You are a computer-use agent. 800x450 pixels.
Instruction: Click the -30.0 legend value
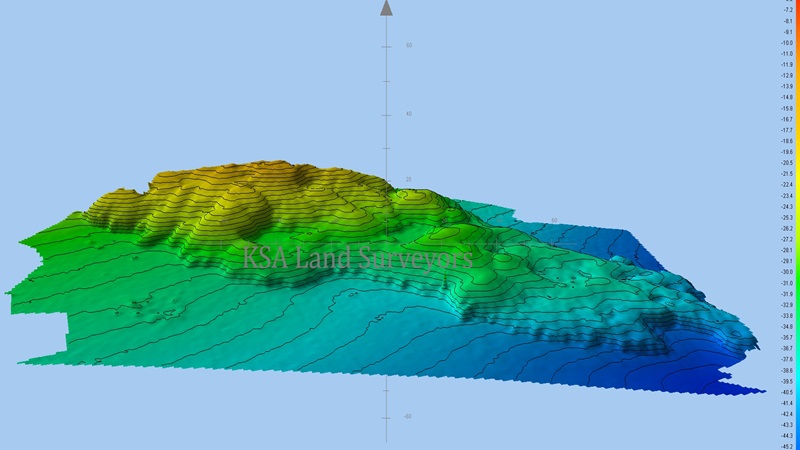pos(787,272)
